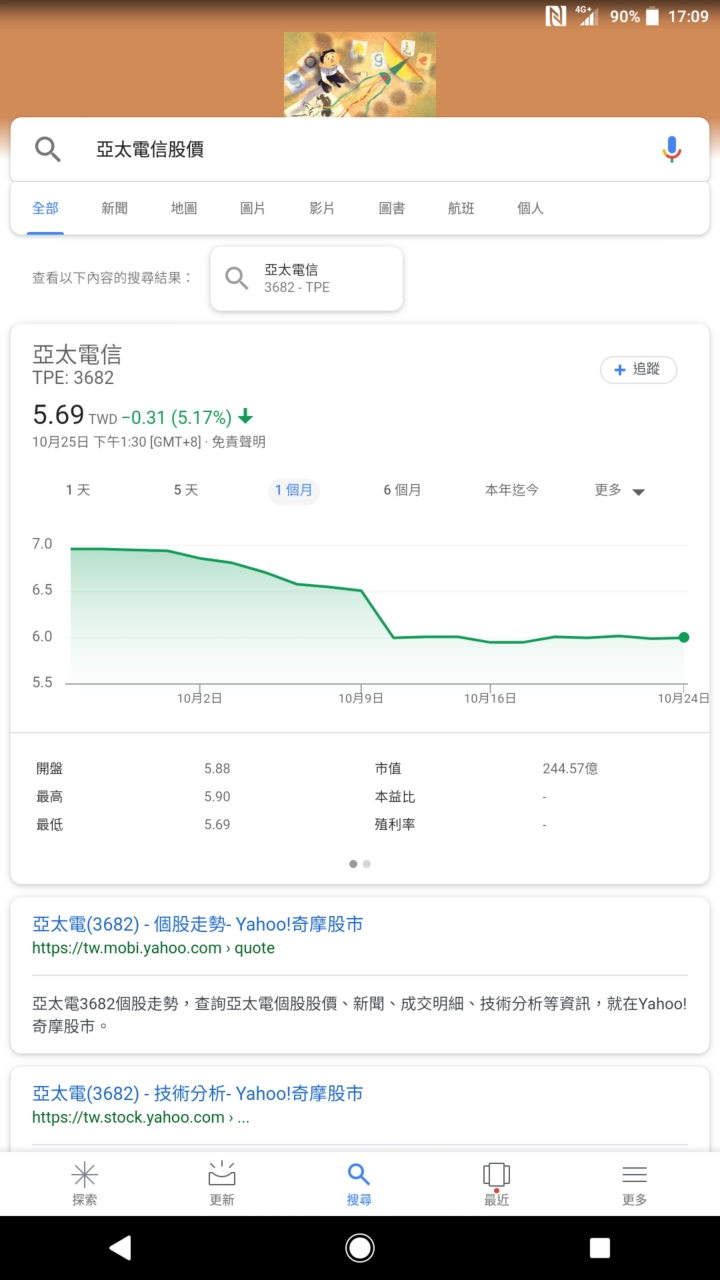Tap the 市值 244.57億 value
This screenshot has width=720, height=1280.
click(x=570, y=768)
